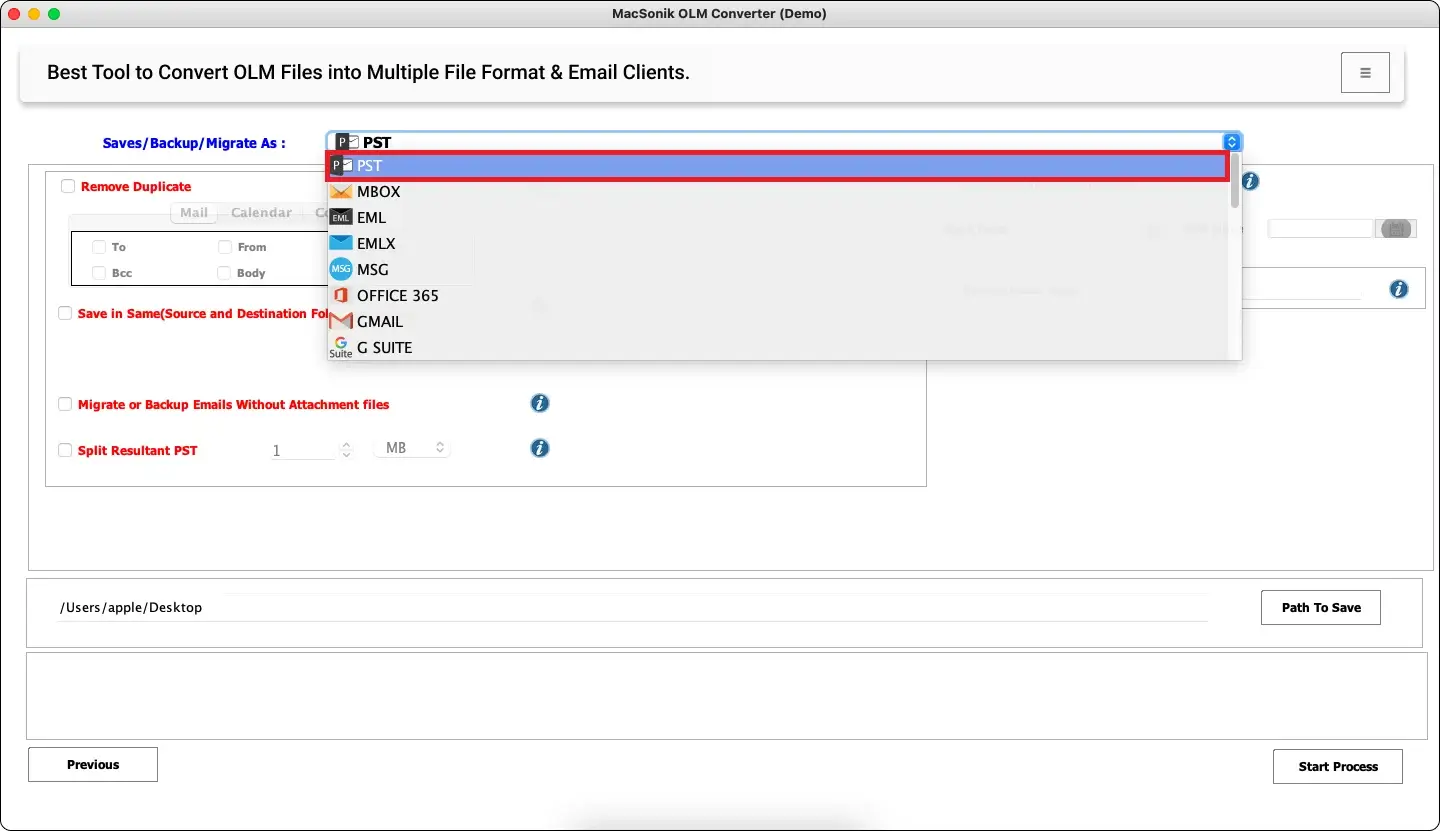Click the Previous button

[x=93, y=764]
